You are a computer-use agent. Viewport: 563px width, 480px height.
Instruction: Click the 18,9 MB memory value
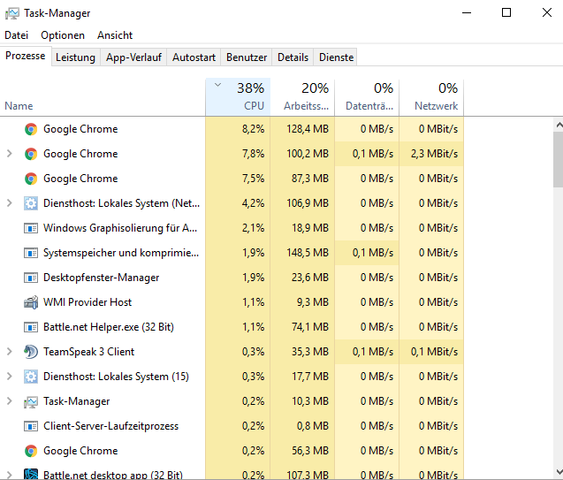pyautogui.click(x=310, y=228)
